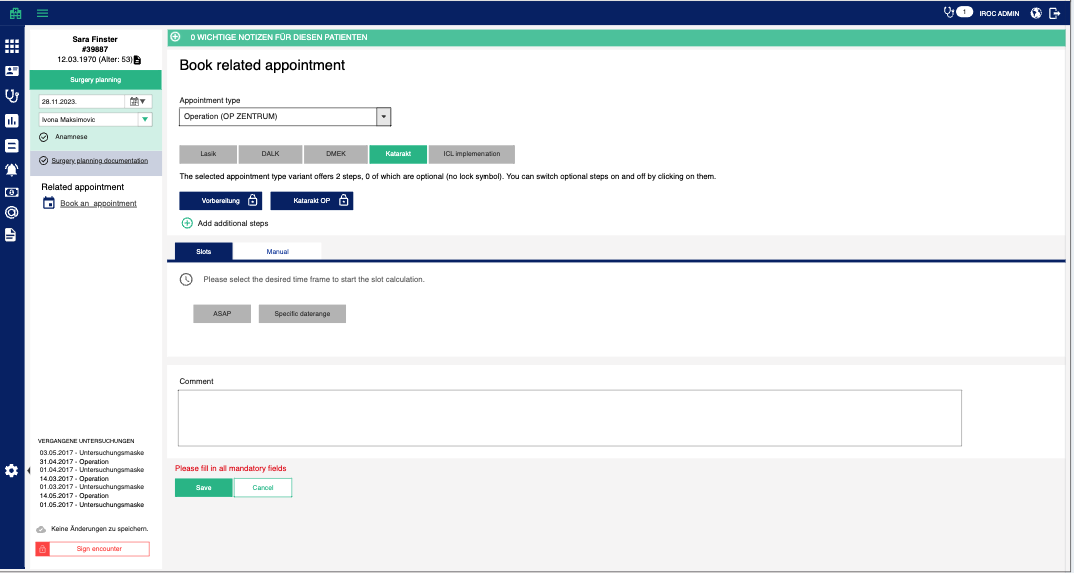Toggle the Vorbereitung locked step
This screenshot has height=573, width=1074.
pos(220,201)
